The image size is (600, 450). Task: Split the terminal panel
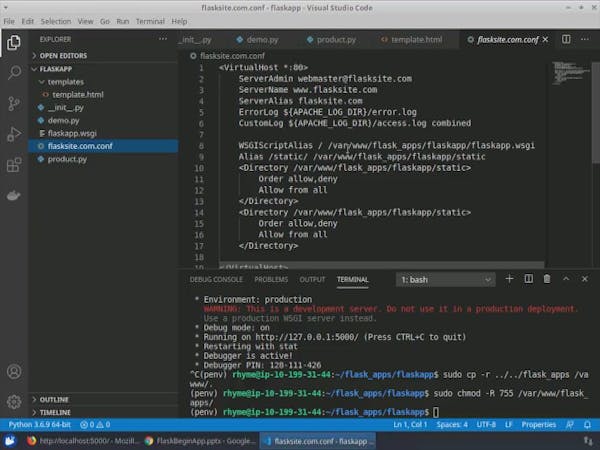click(x=528, y=279)
